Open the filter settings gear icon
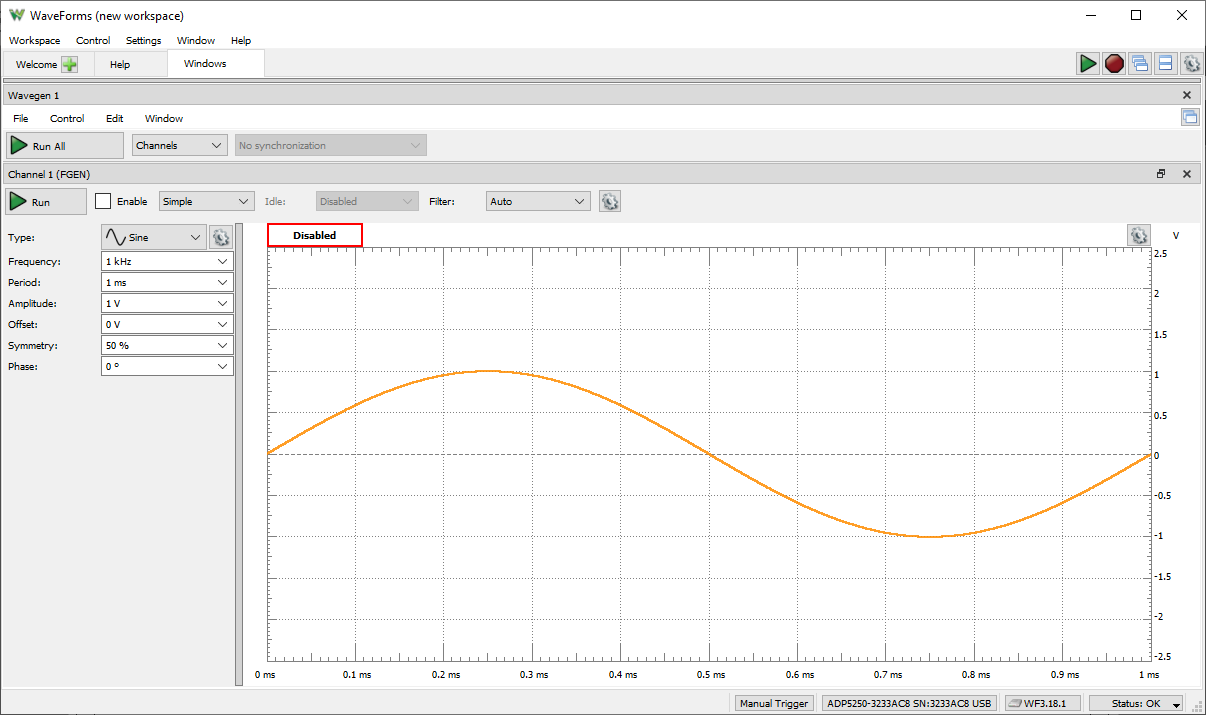 [610, 201]
